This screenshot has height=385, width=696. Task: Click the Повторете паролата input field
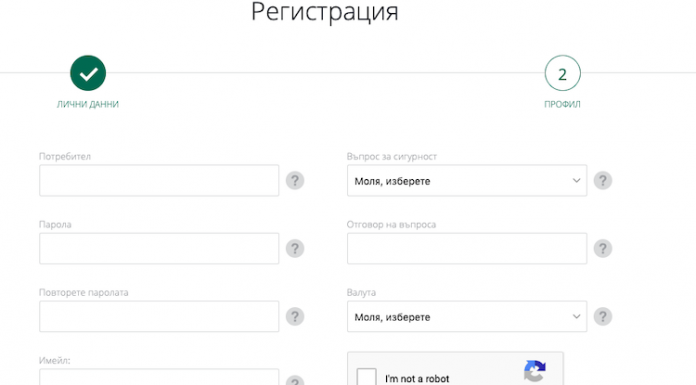pyautogui.click(x=159, y=317)
